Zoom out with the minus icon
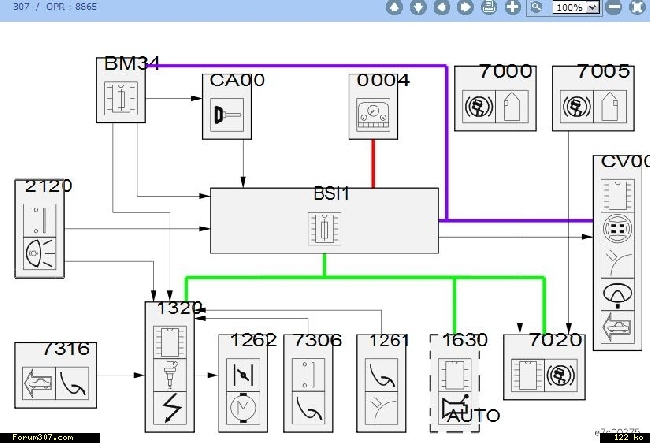 click(x=614, y=7)
